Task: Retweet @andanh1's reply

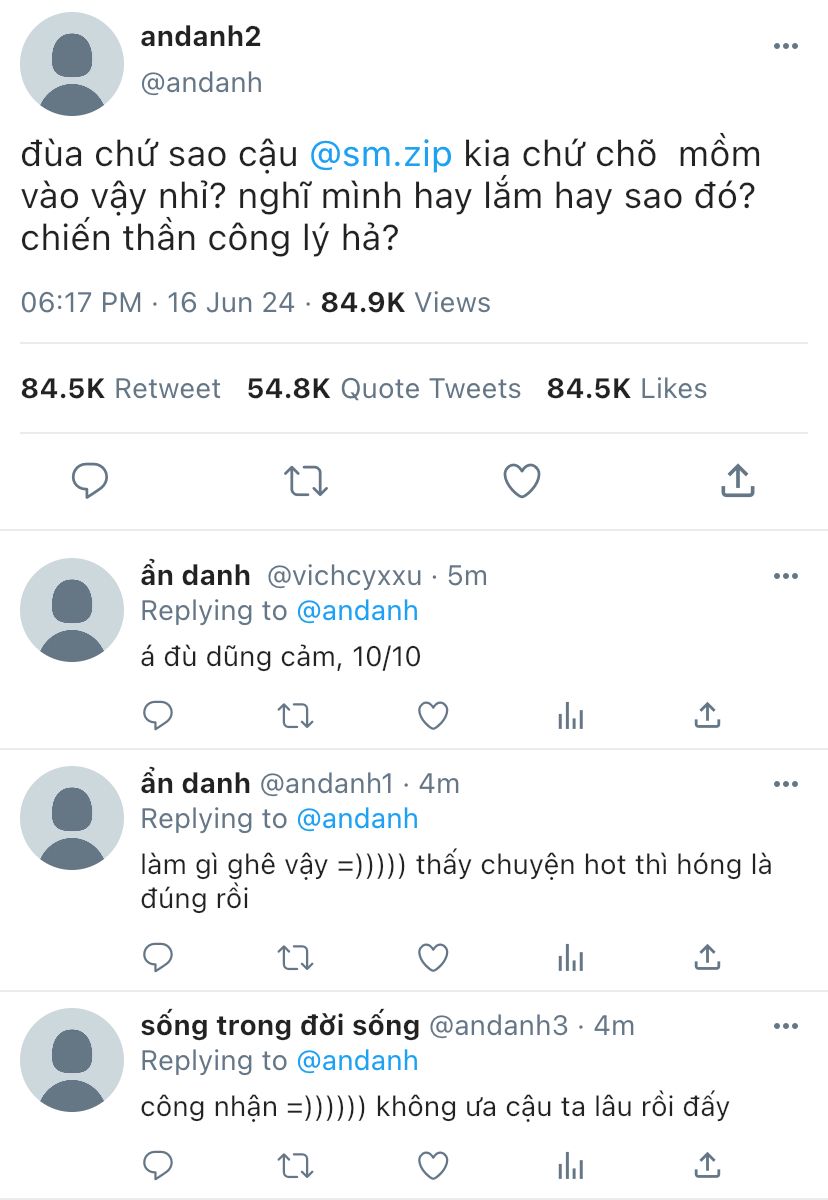Action: (x=295, y=958)
